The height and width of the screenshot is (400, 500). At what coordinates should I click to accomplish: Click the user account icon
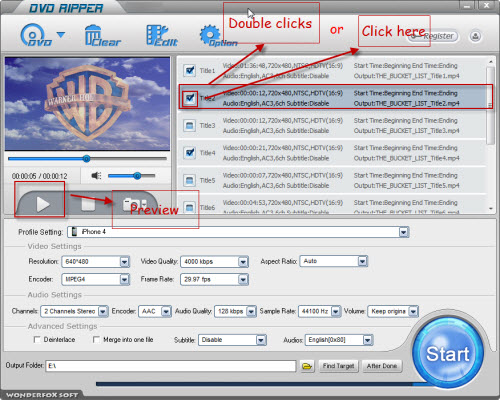(x=475, y=36)
